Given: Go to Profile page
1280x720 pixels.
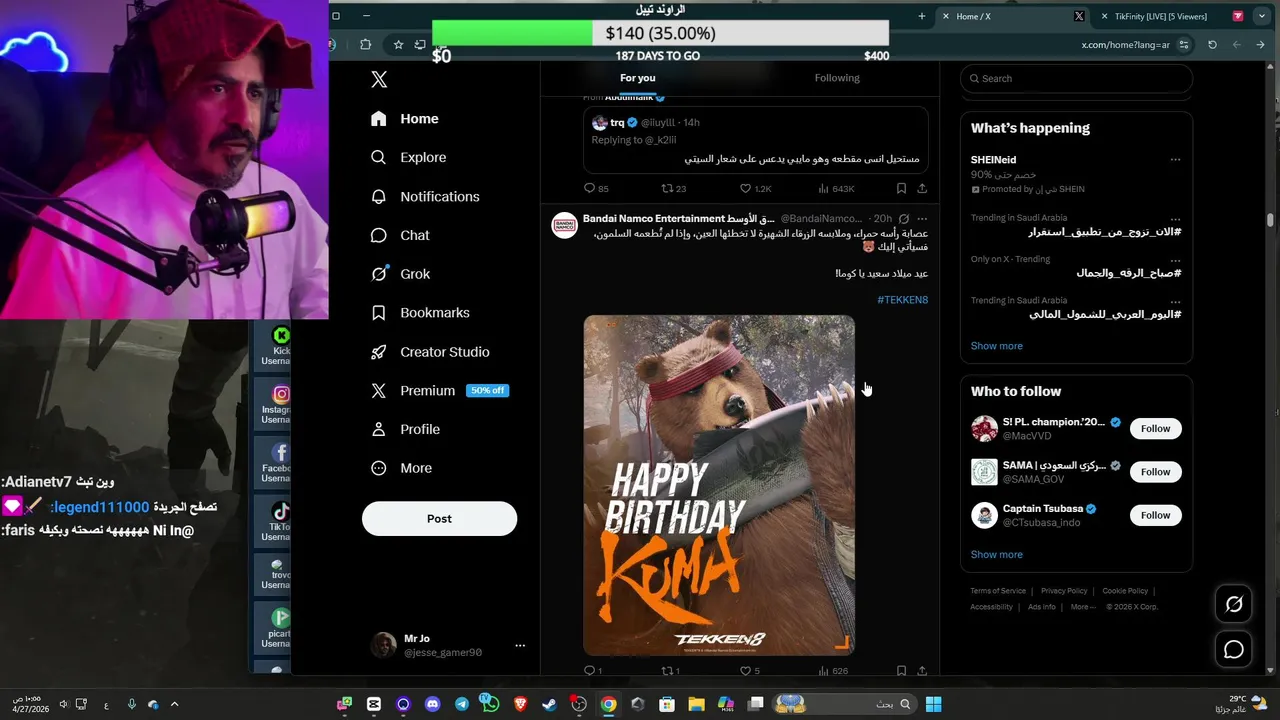Looking at the screenshot, I should [x=405, y=430].
